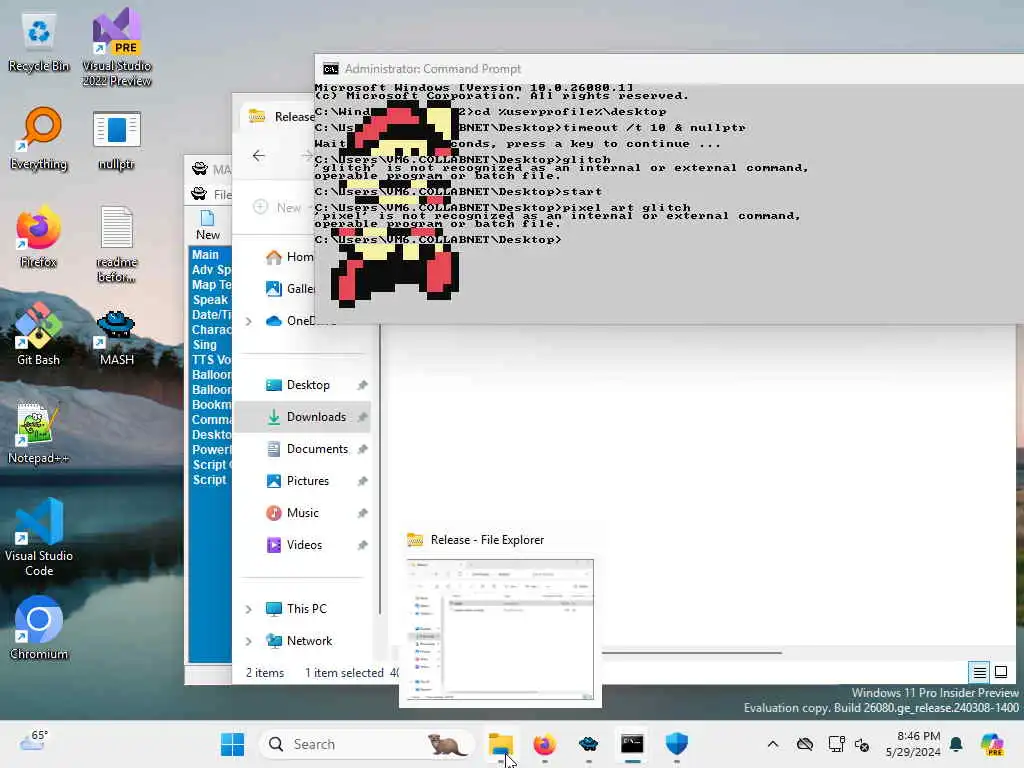Click the Windows Start button
The height and width of the screenshot is (768, 1024).
(x=232, y=744)
